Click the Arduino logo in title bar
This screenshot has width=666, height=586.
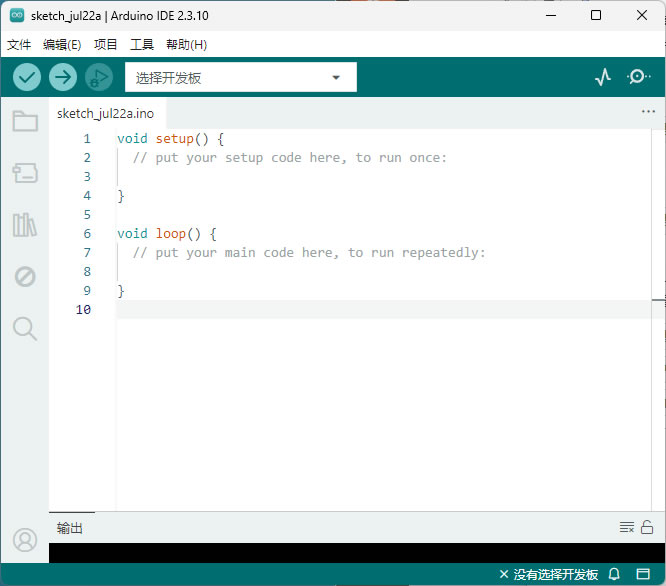17,15
